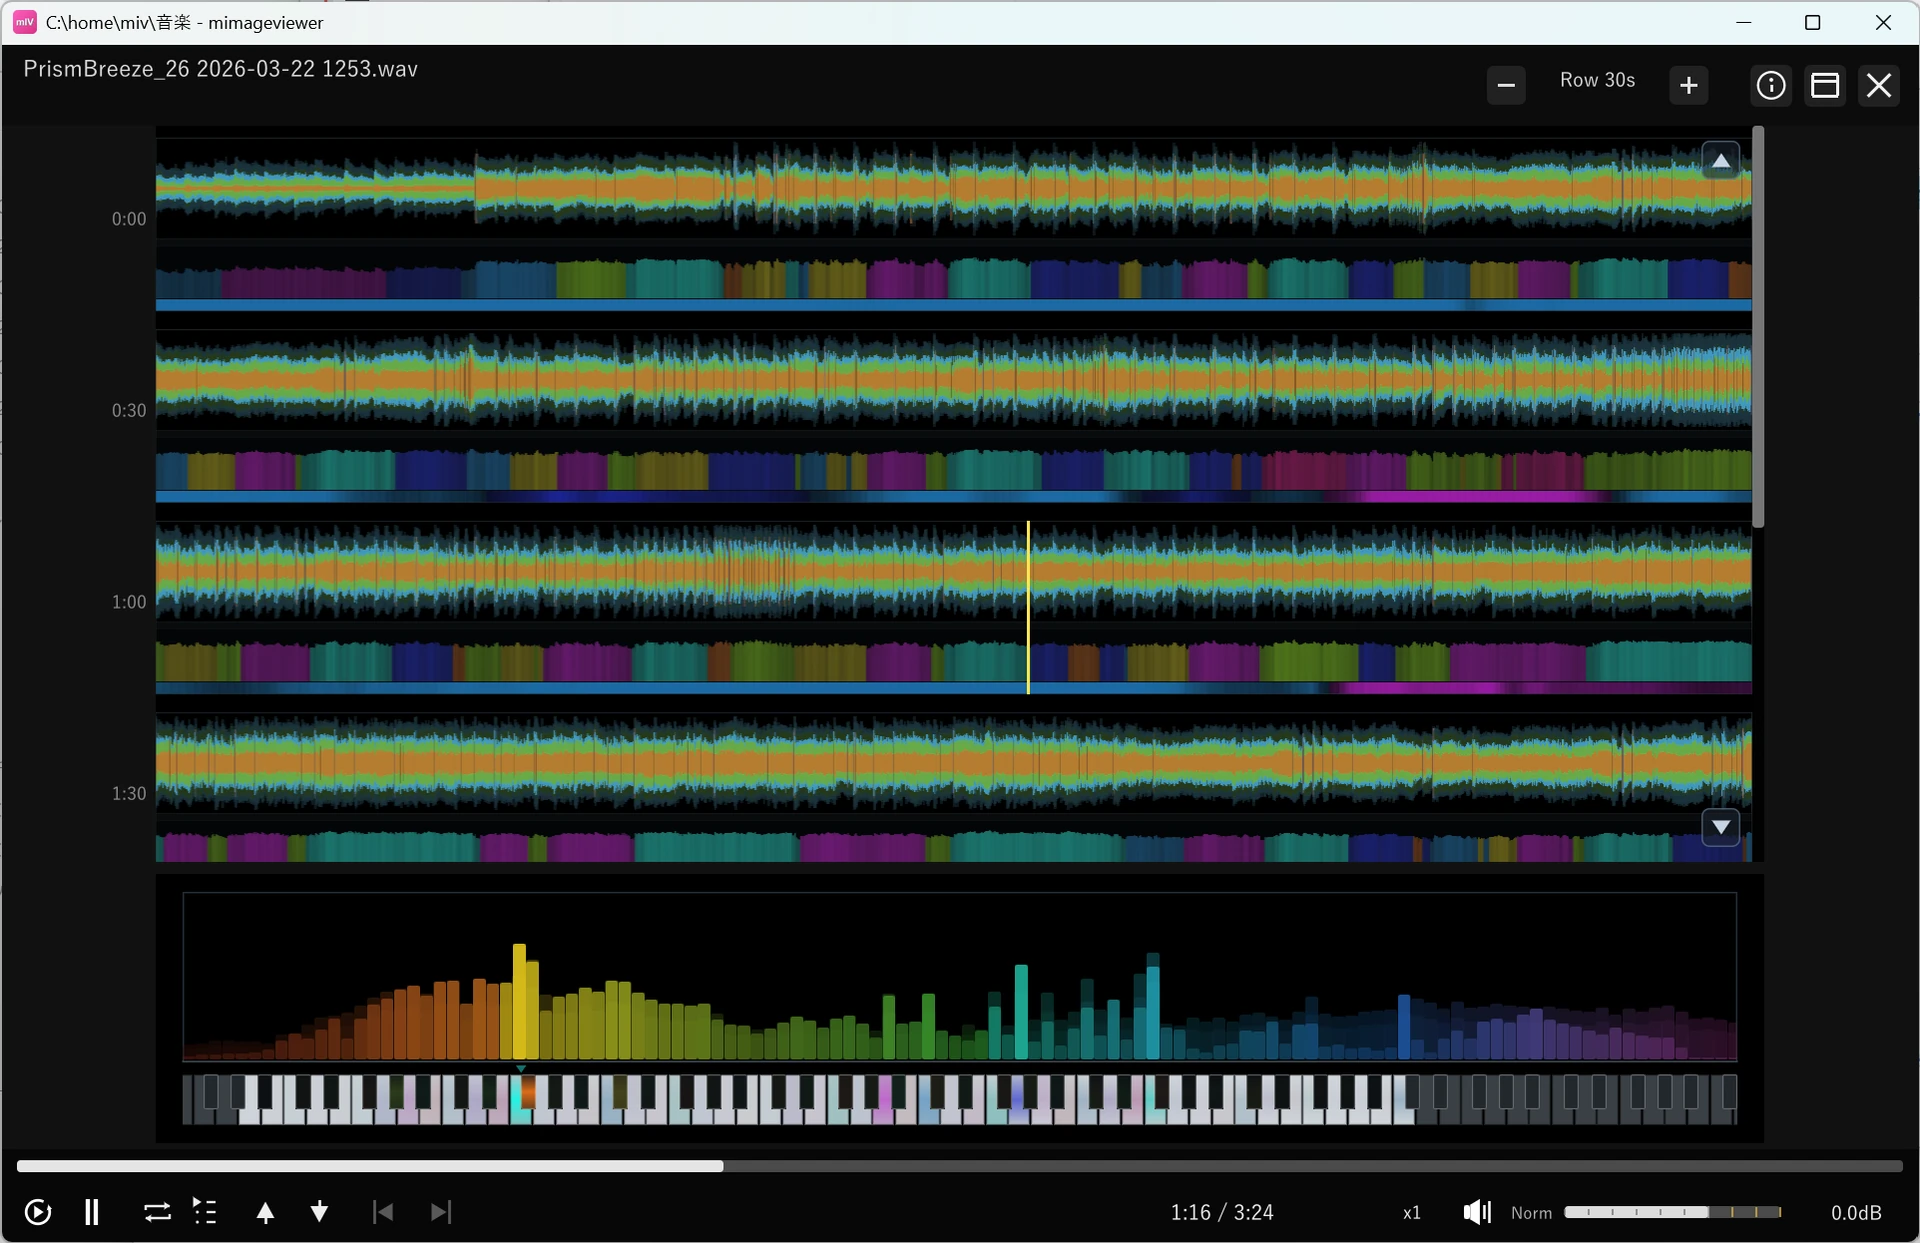Pause the audio playback
Viewport: 1920px width, 1243px height.
pos(92,1212)
